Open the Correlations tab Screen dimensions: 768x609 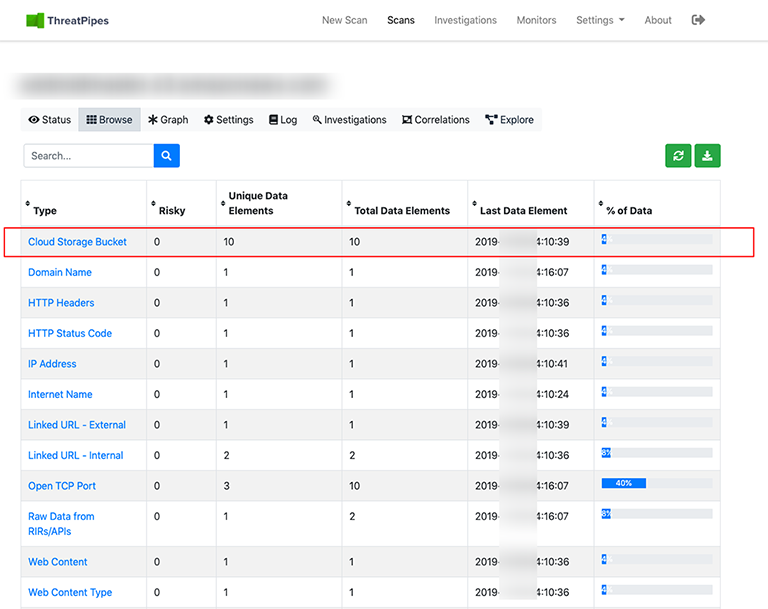point(435,120)
